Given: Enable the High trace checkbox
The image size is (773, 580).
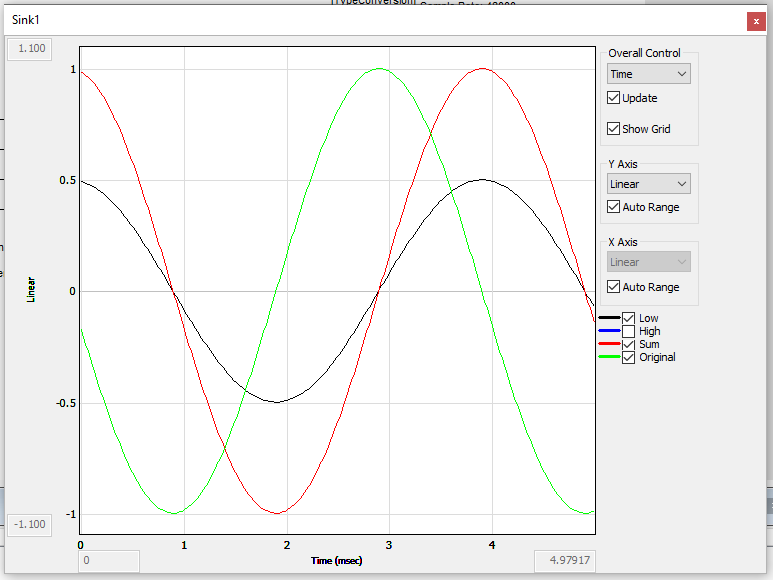Looking at the screenshot, I should pos(629,331).
